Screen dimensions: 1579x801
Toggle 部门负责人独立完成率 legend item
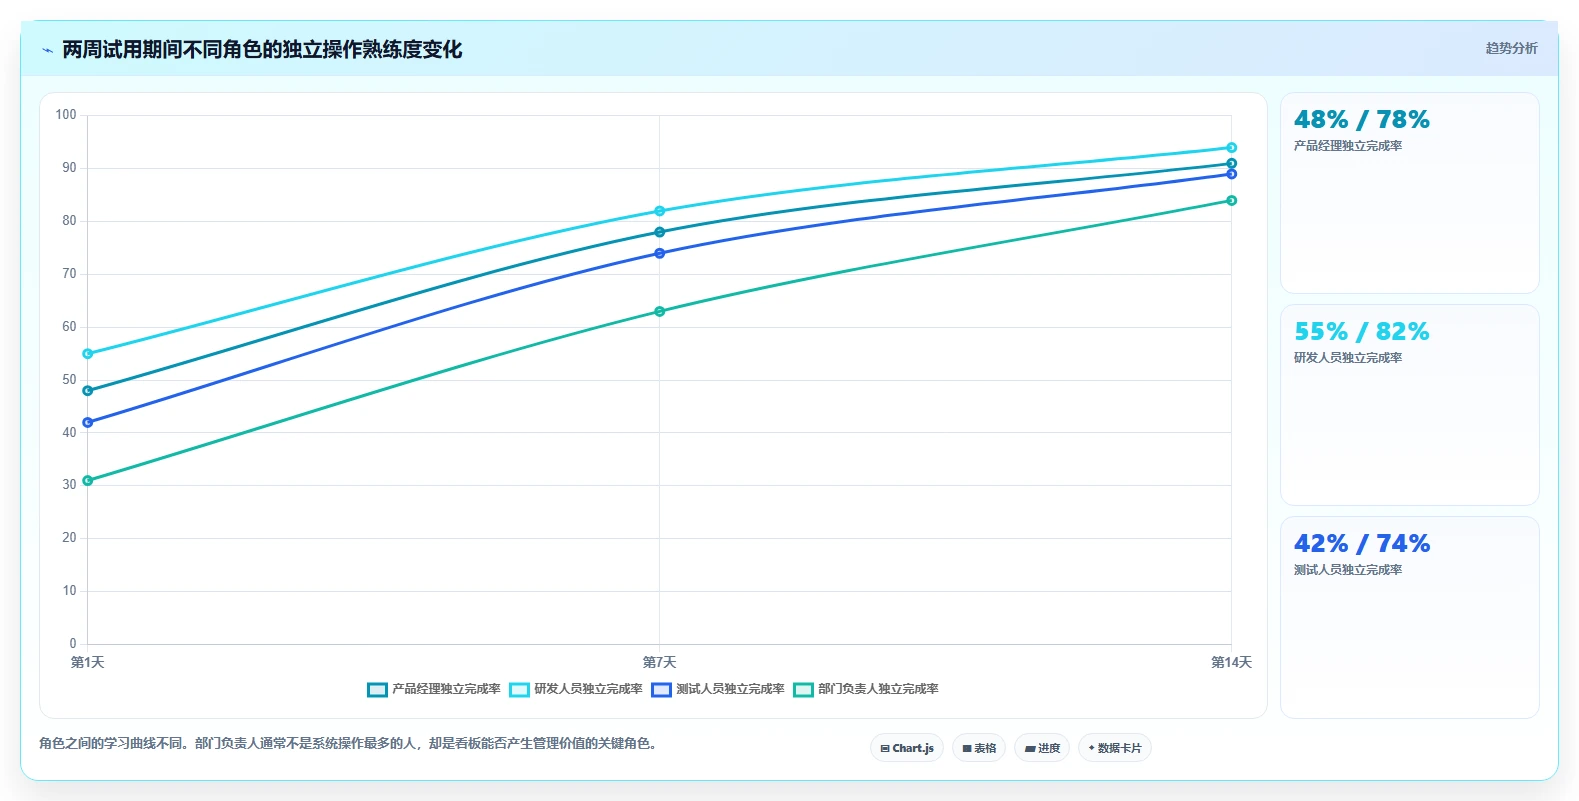(866, 689)
